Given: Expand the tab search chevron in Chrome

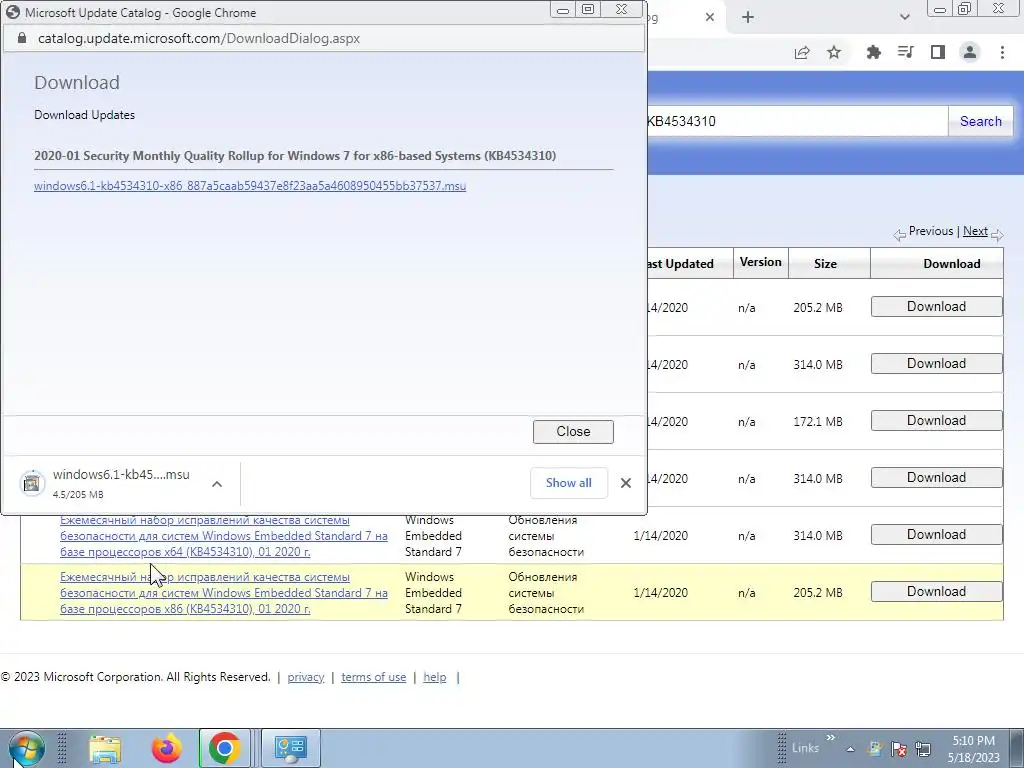Looking at the screenshot, I should pos(904,18).
